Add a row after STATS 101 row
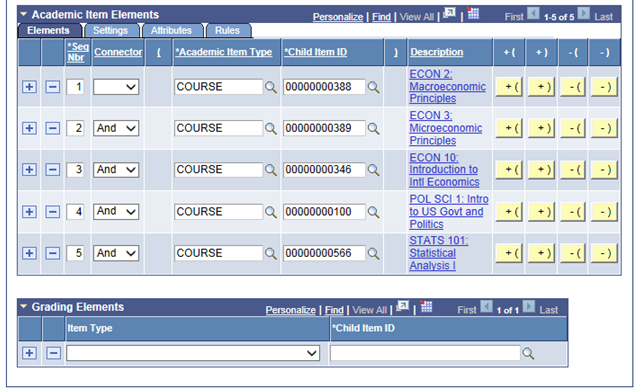Image resolution: width=639 pixels, height=392 pixels. [29, 253]
